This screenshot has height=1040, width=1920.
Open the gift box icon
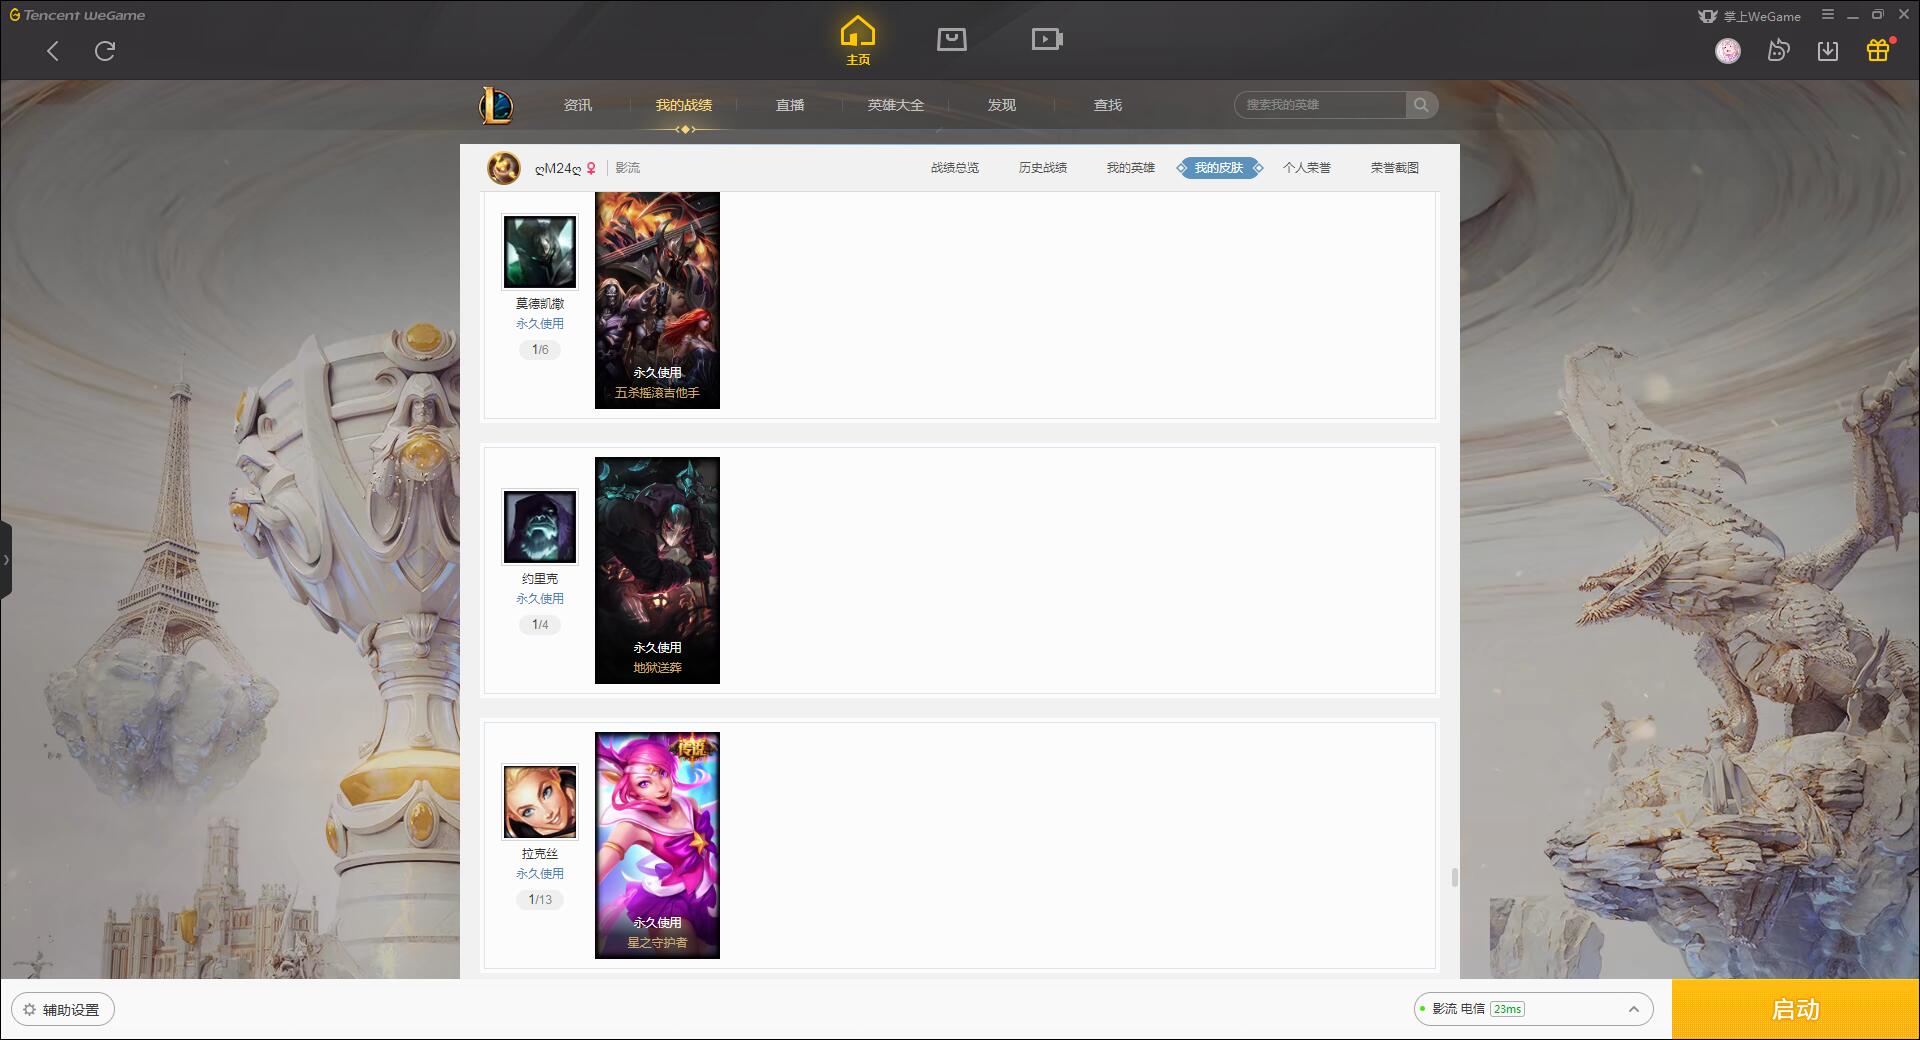pos(1878,50)
